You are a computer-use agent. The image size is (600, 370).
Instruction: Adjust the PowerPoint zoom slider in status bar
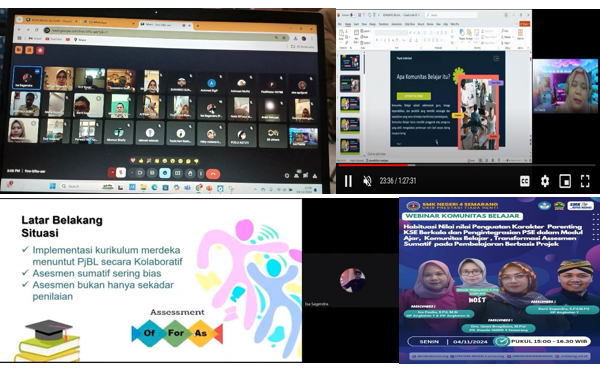pyautogui.click(x=513, y=160)
